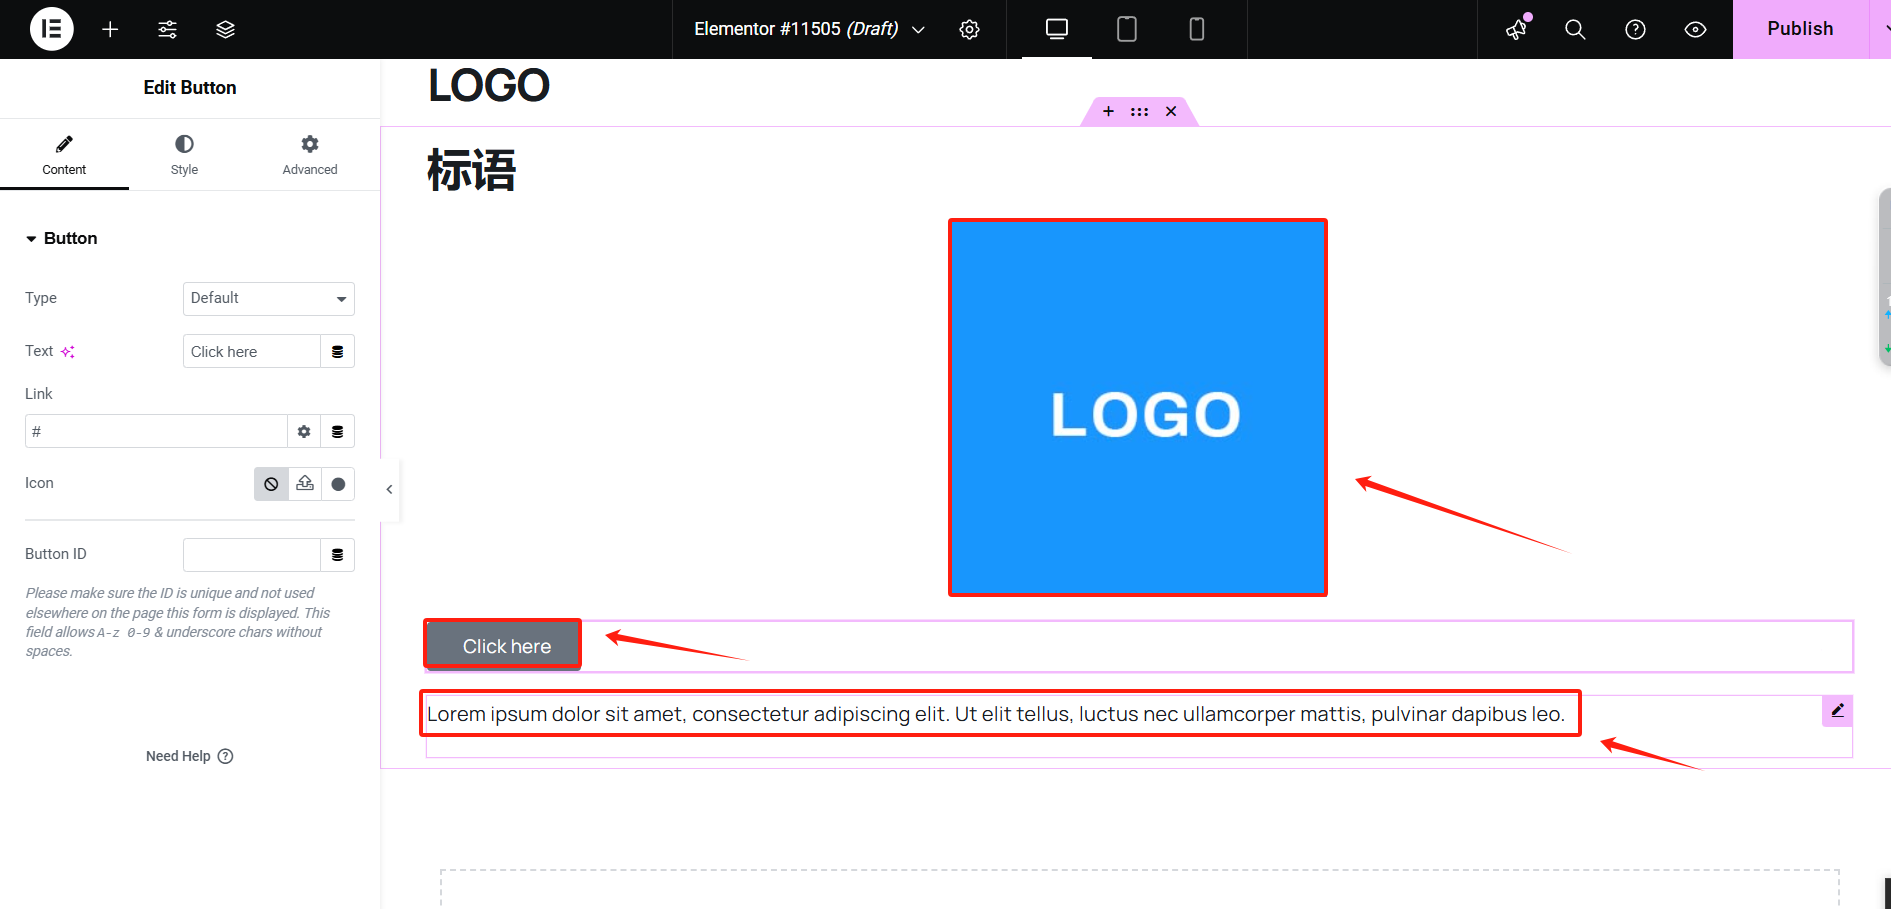Open the Need Help link
The image size is (1891, 909).
pos(189,756)
